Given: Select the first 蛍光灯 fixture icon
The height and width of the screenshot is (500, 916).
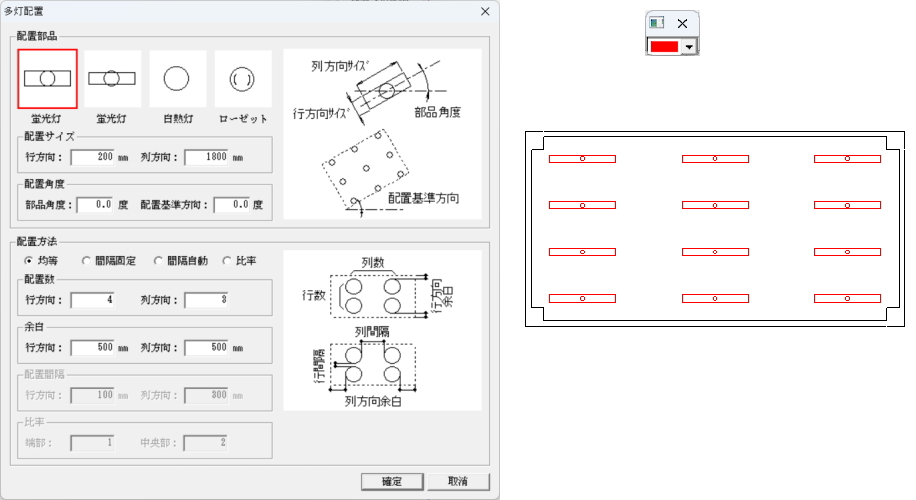Looking at the screenshot, I should point(47,79).
